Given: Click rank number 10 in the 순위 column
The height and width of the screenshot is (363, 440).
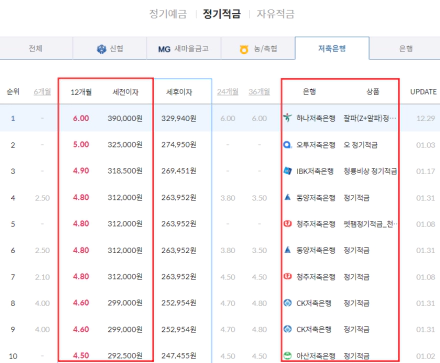Looking at the screenshot, I should tap(13, 356).
